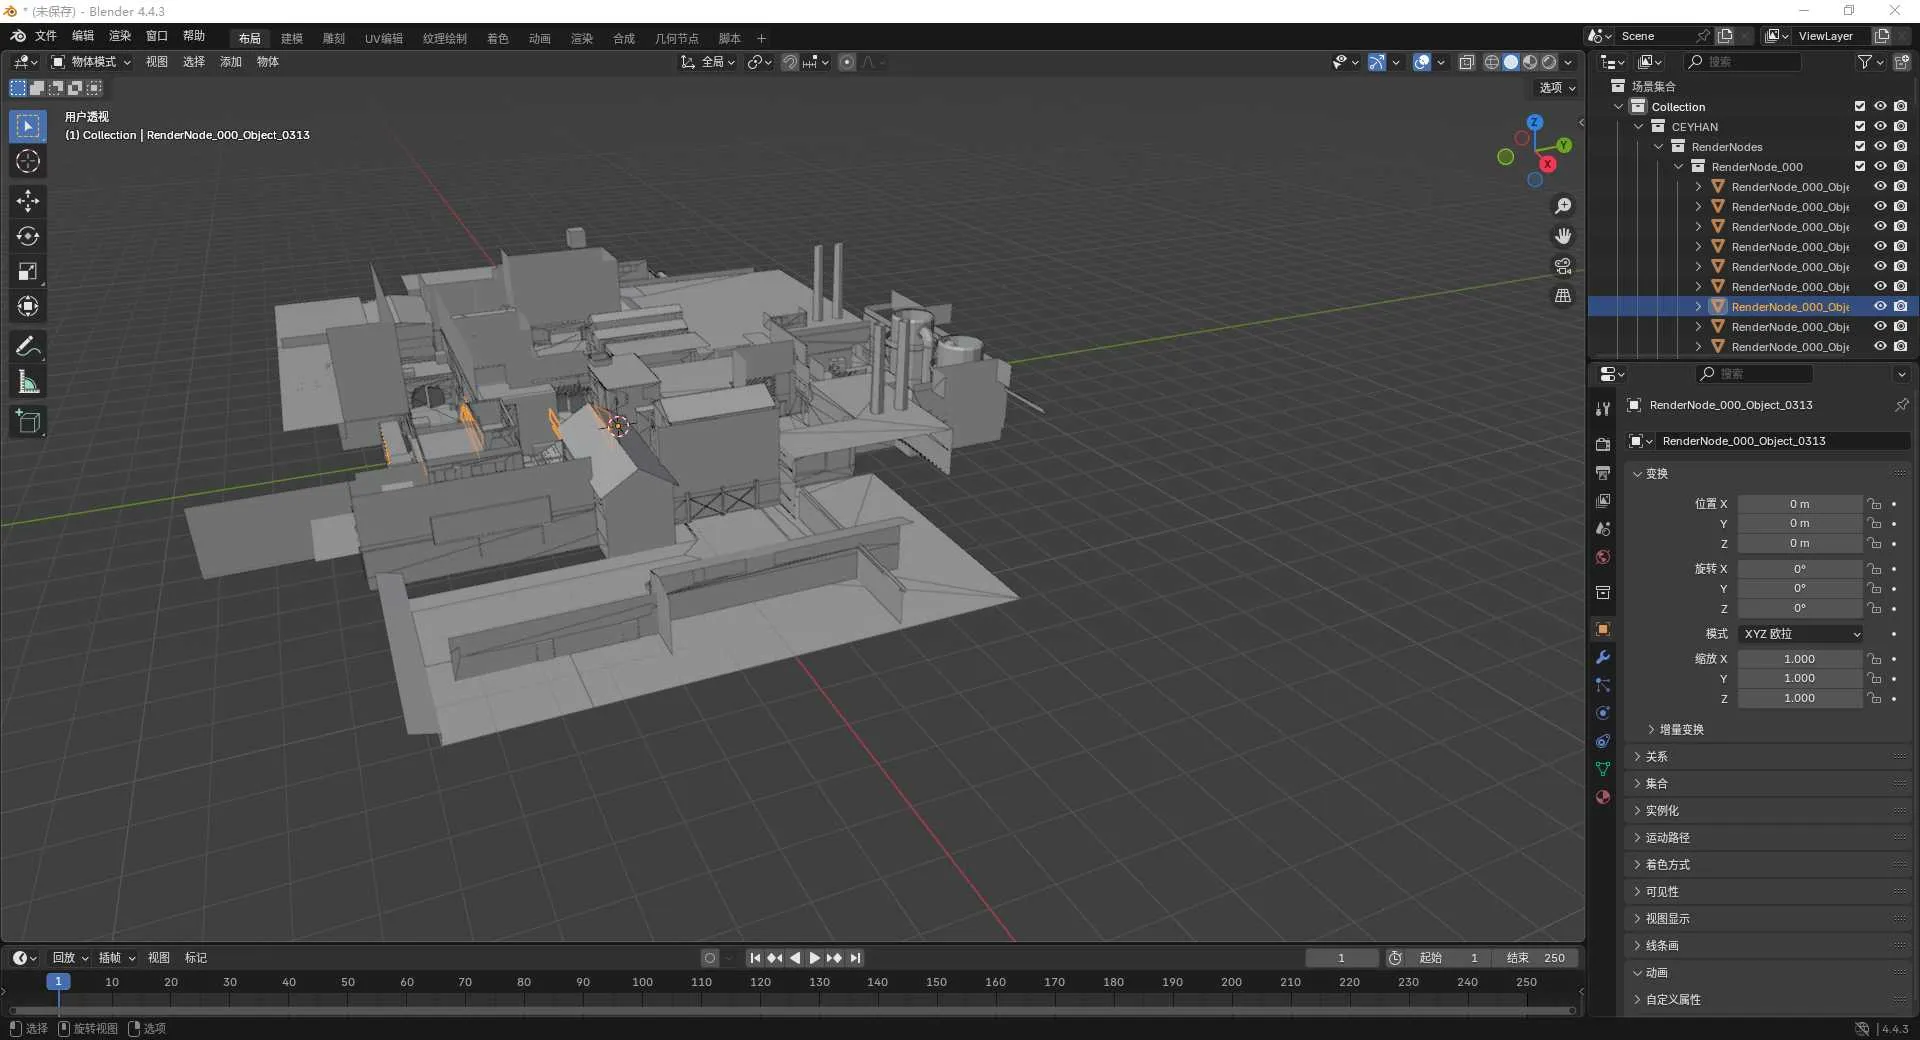
Task: Select the Move tool in the toolbar
Action: pyautogui.click(x=28, y=201)
